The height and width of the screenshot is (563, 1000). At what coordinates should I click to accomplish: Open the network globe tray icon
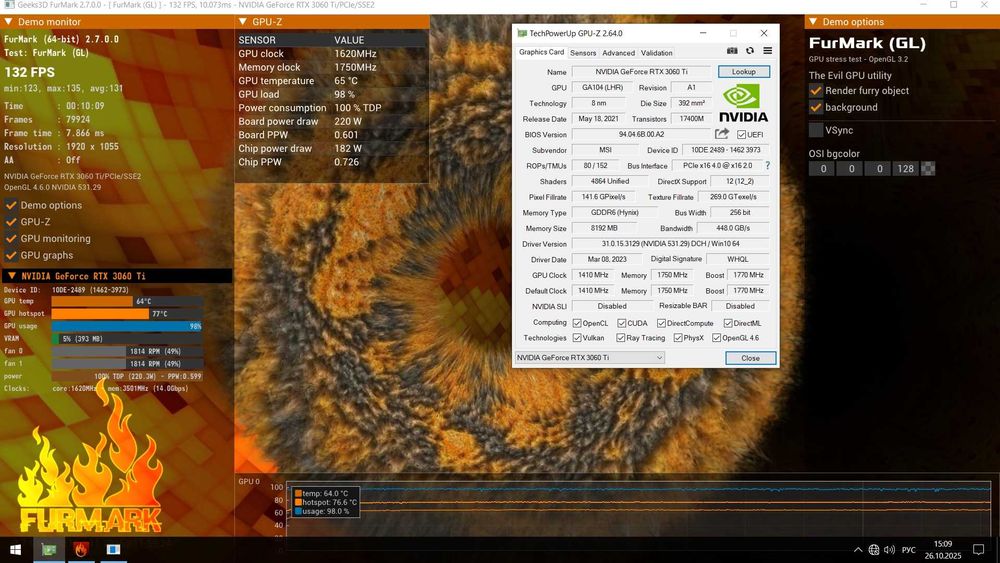pyautogui.click(x=874, y=550)
